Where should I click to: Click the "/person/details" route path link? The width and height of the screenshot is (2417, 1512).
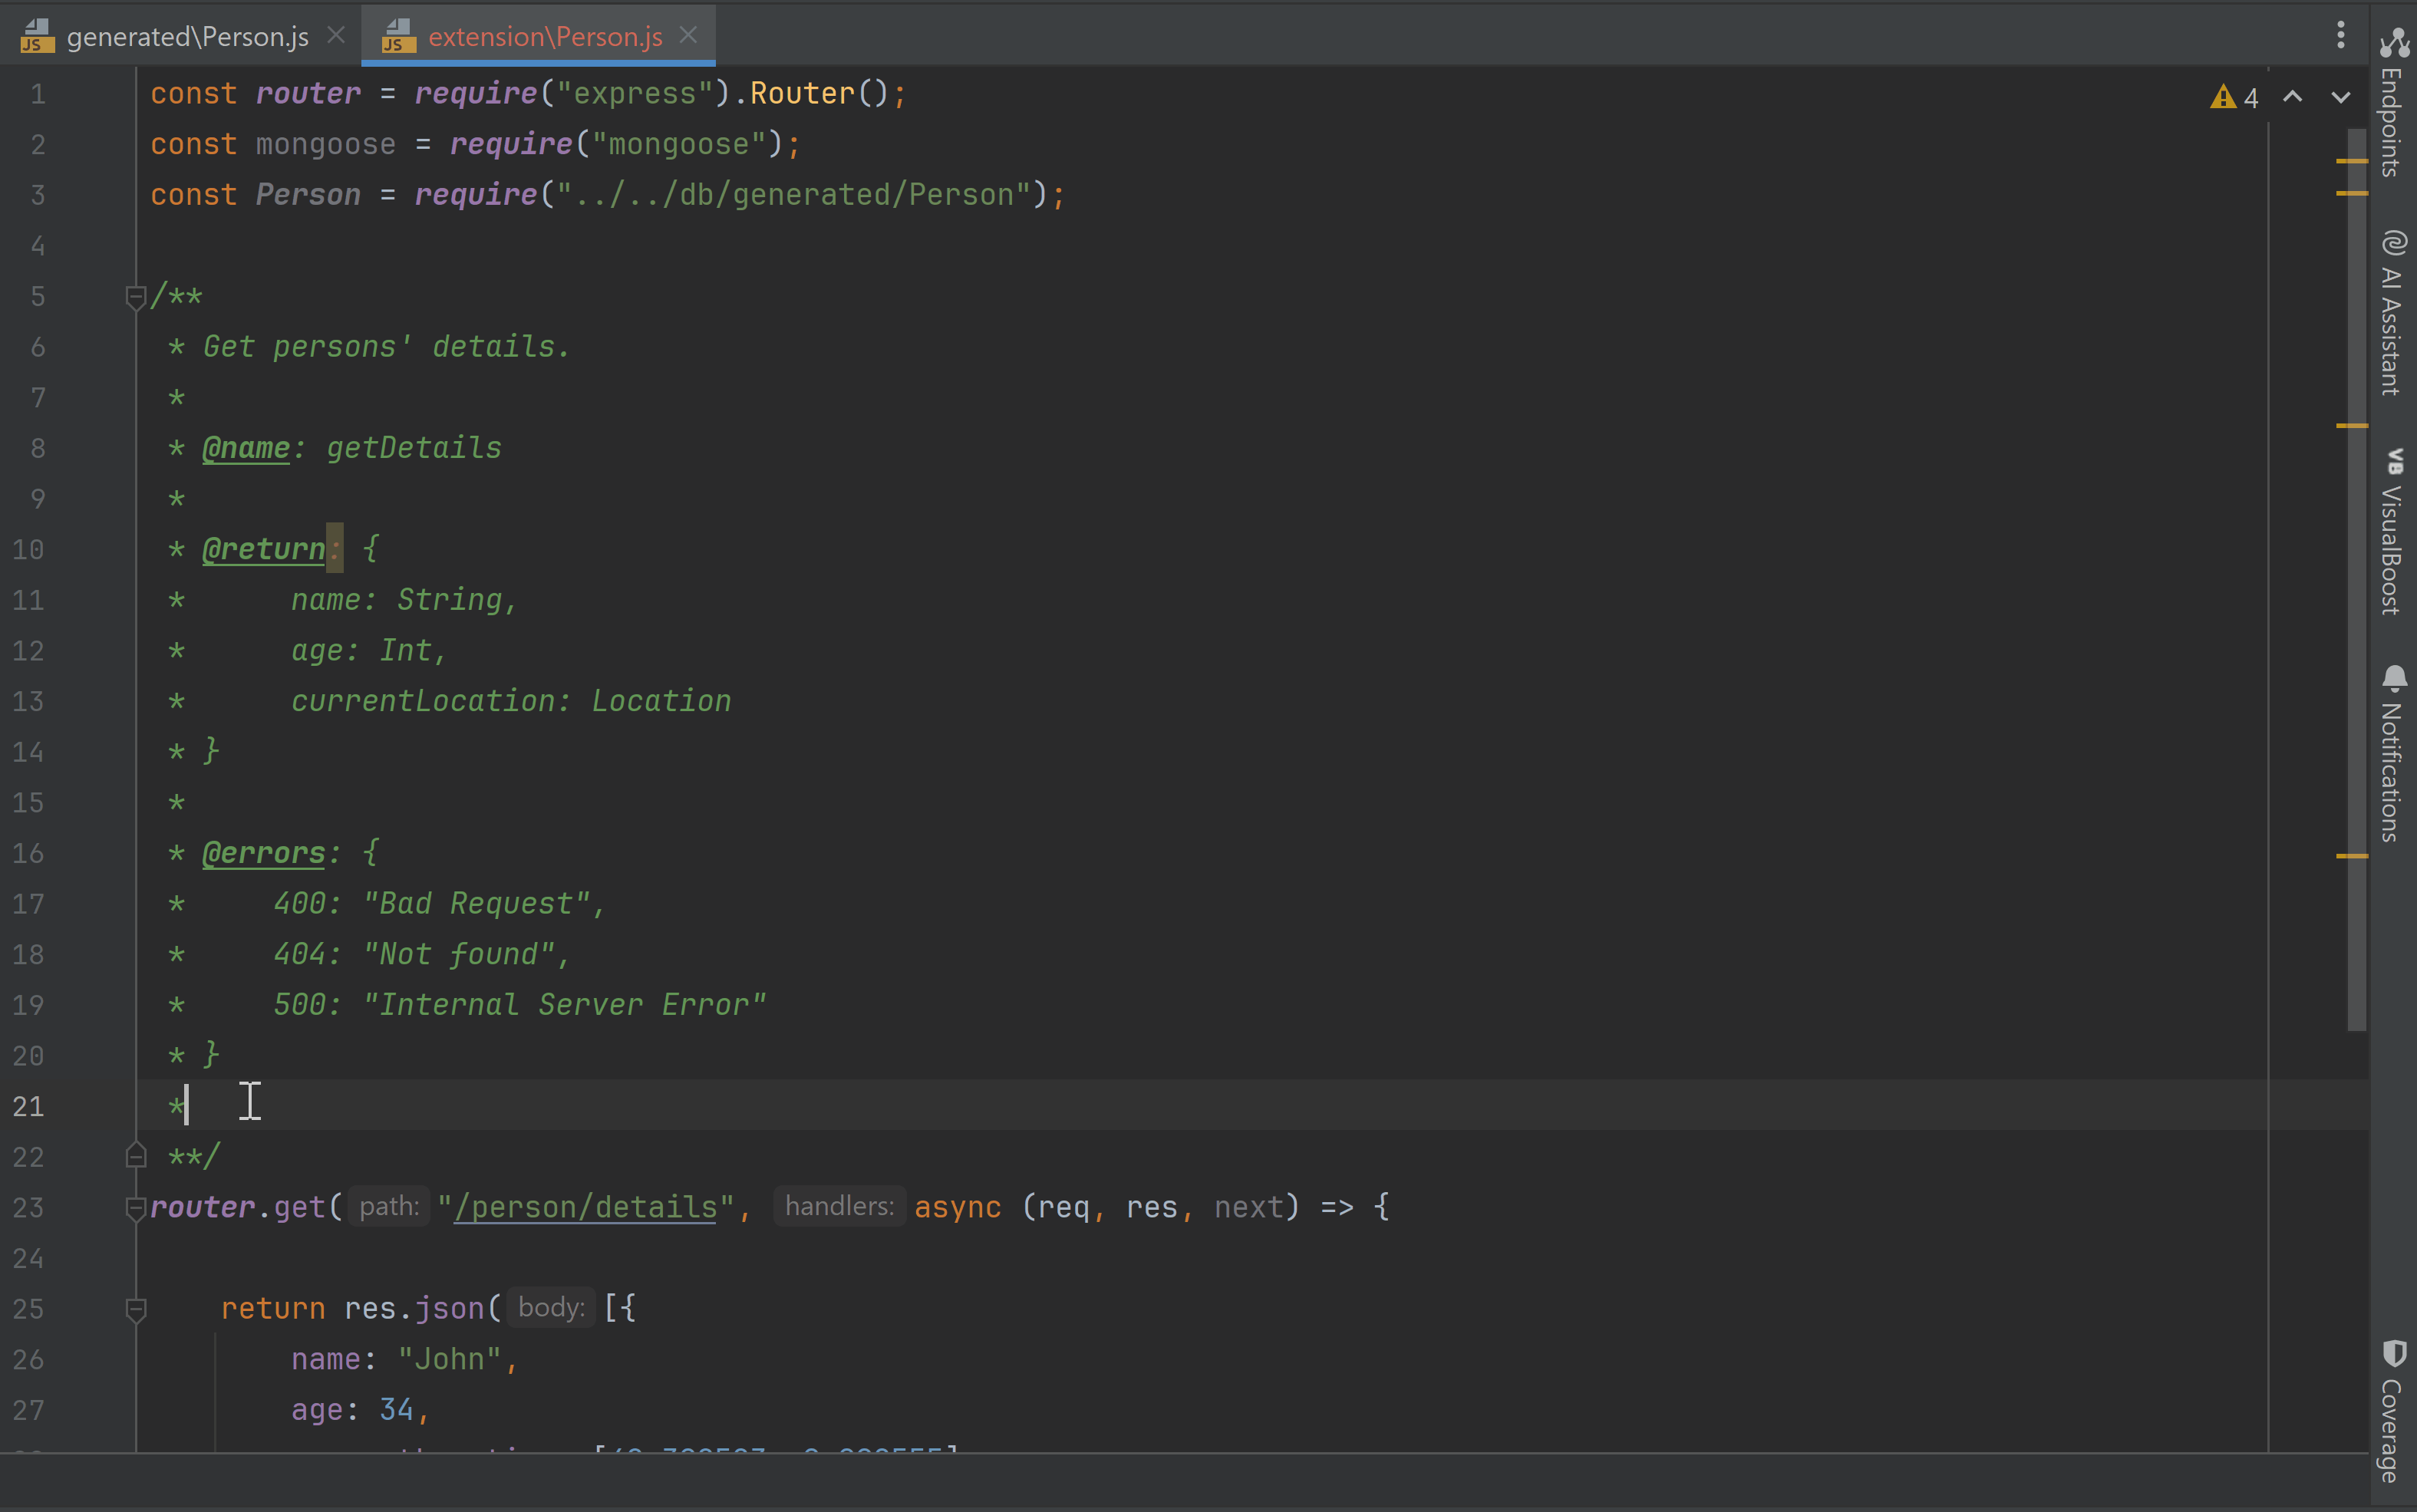[x=586, y=1208]
